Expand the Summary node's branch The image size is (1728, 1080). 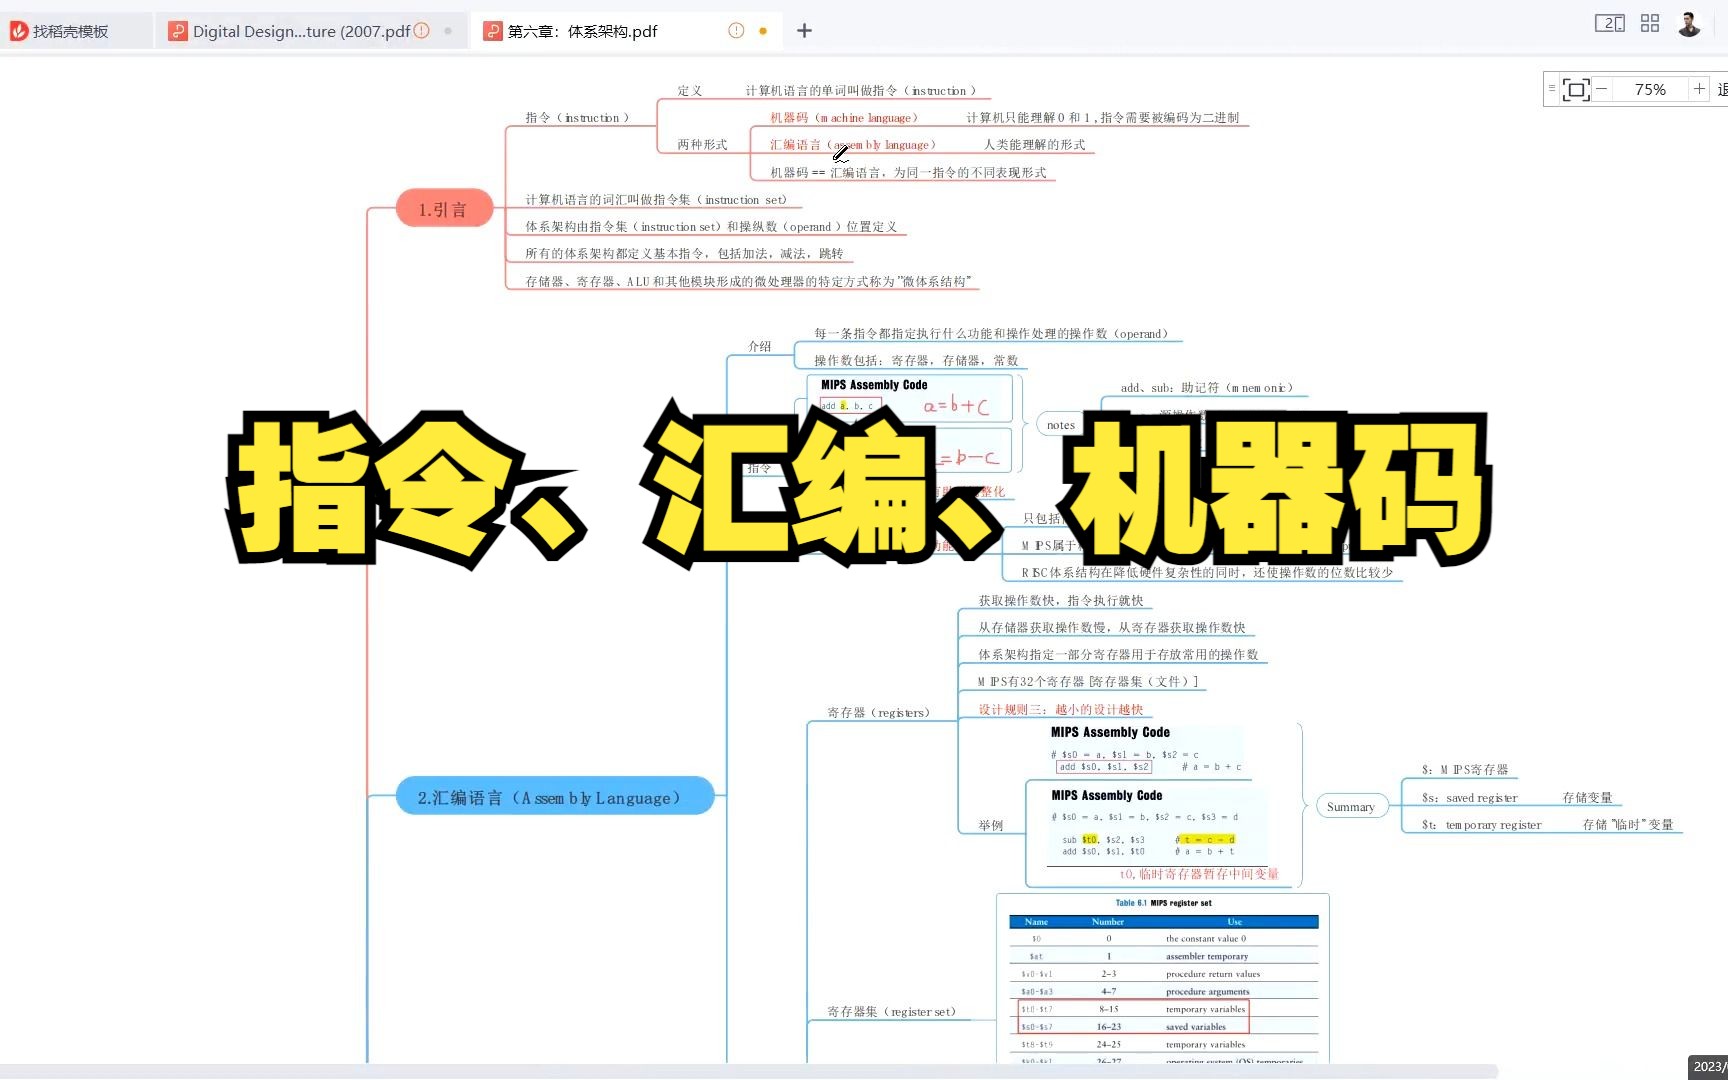(1351, 806)
